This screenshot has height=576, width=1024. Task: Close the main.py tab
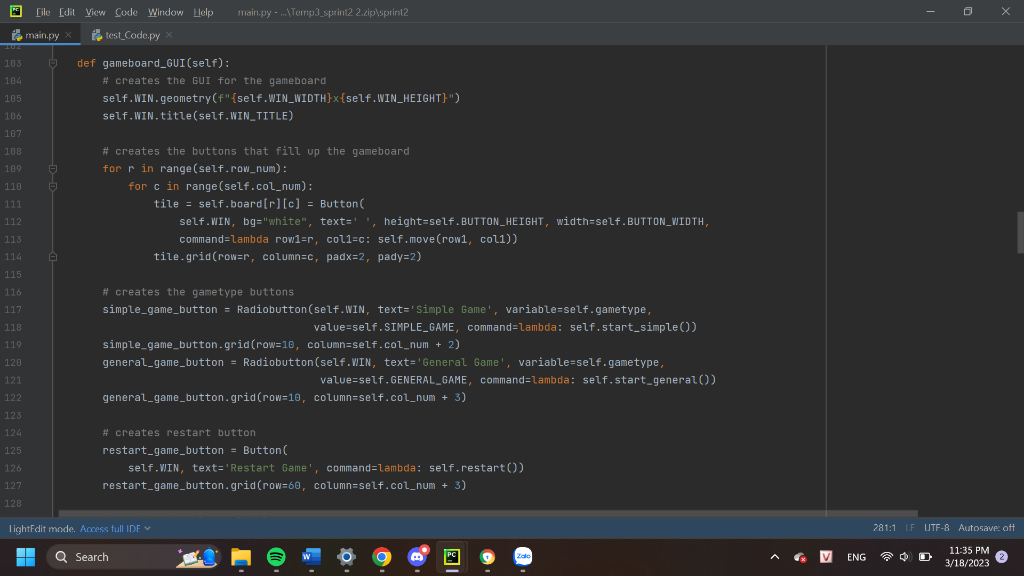click(x=69, y=35)
